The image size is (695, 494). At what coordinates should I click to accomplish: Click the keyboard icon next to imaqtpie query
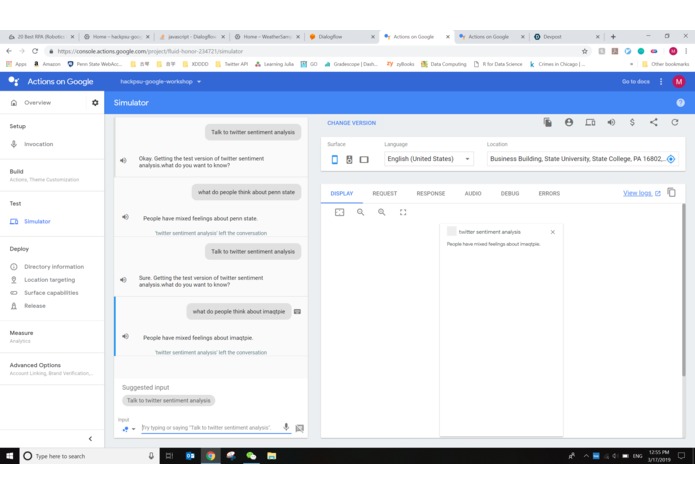pyautogui.click(x=297, y=311)
